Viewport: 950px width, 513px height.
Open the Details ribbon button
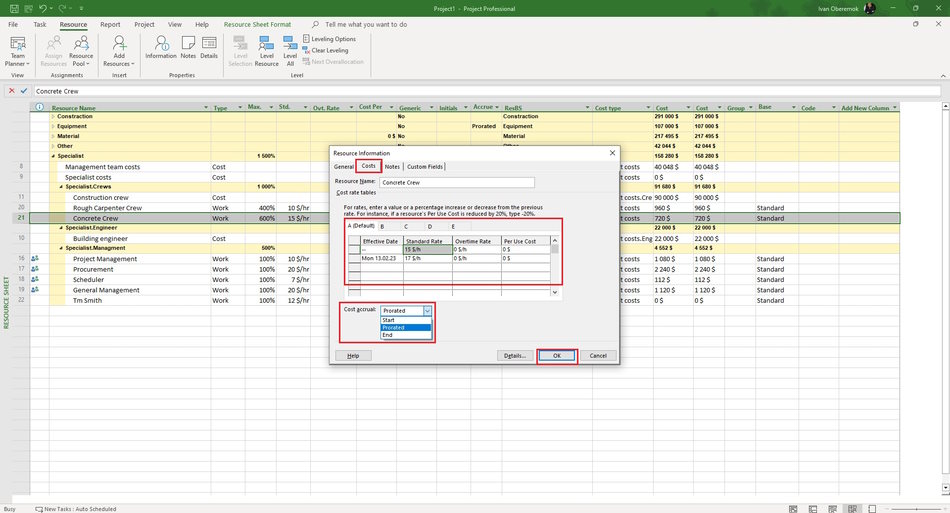coord(209,47)
